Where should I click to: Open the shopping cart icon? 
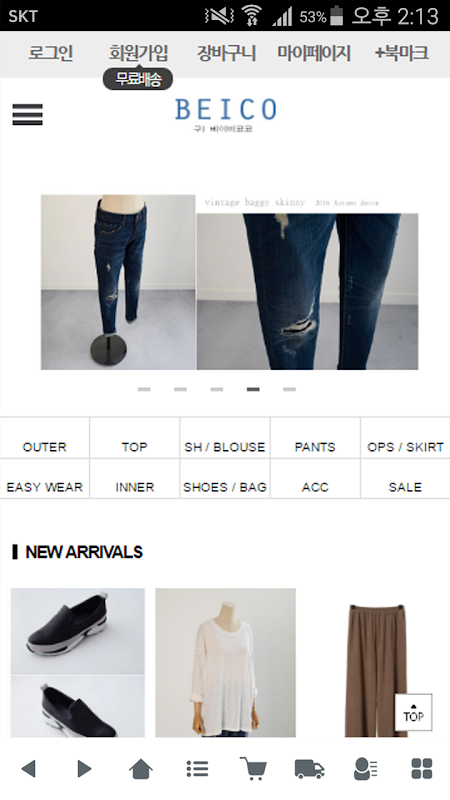tap(253, 768)
